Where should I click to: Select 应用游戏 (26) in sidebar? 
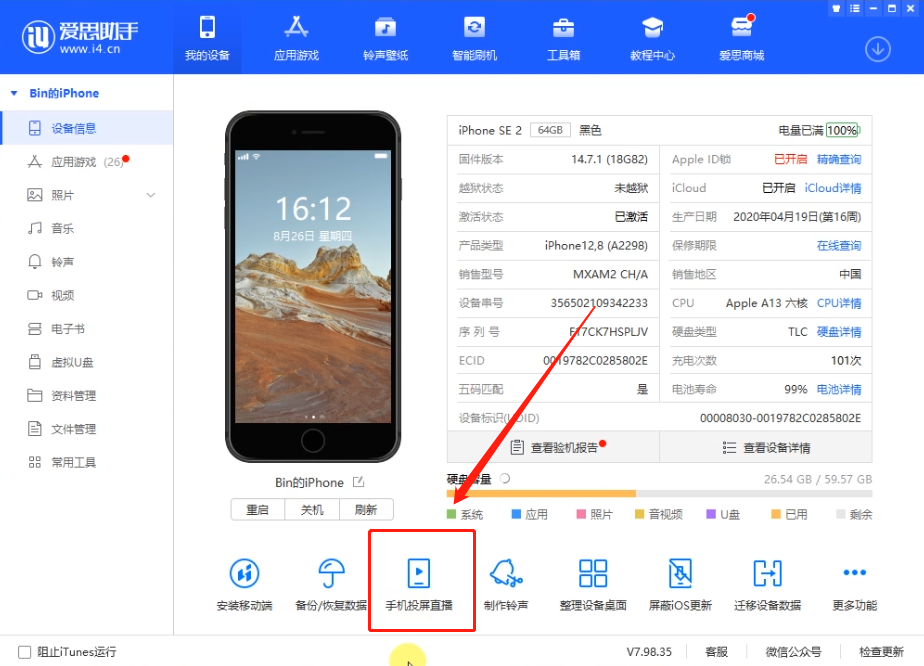[87, 161]
